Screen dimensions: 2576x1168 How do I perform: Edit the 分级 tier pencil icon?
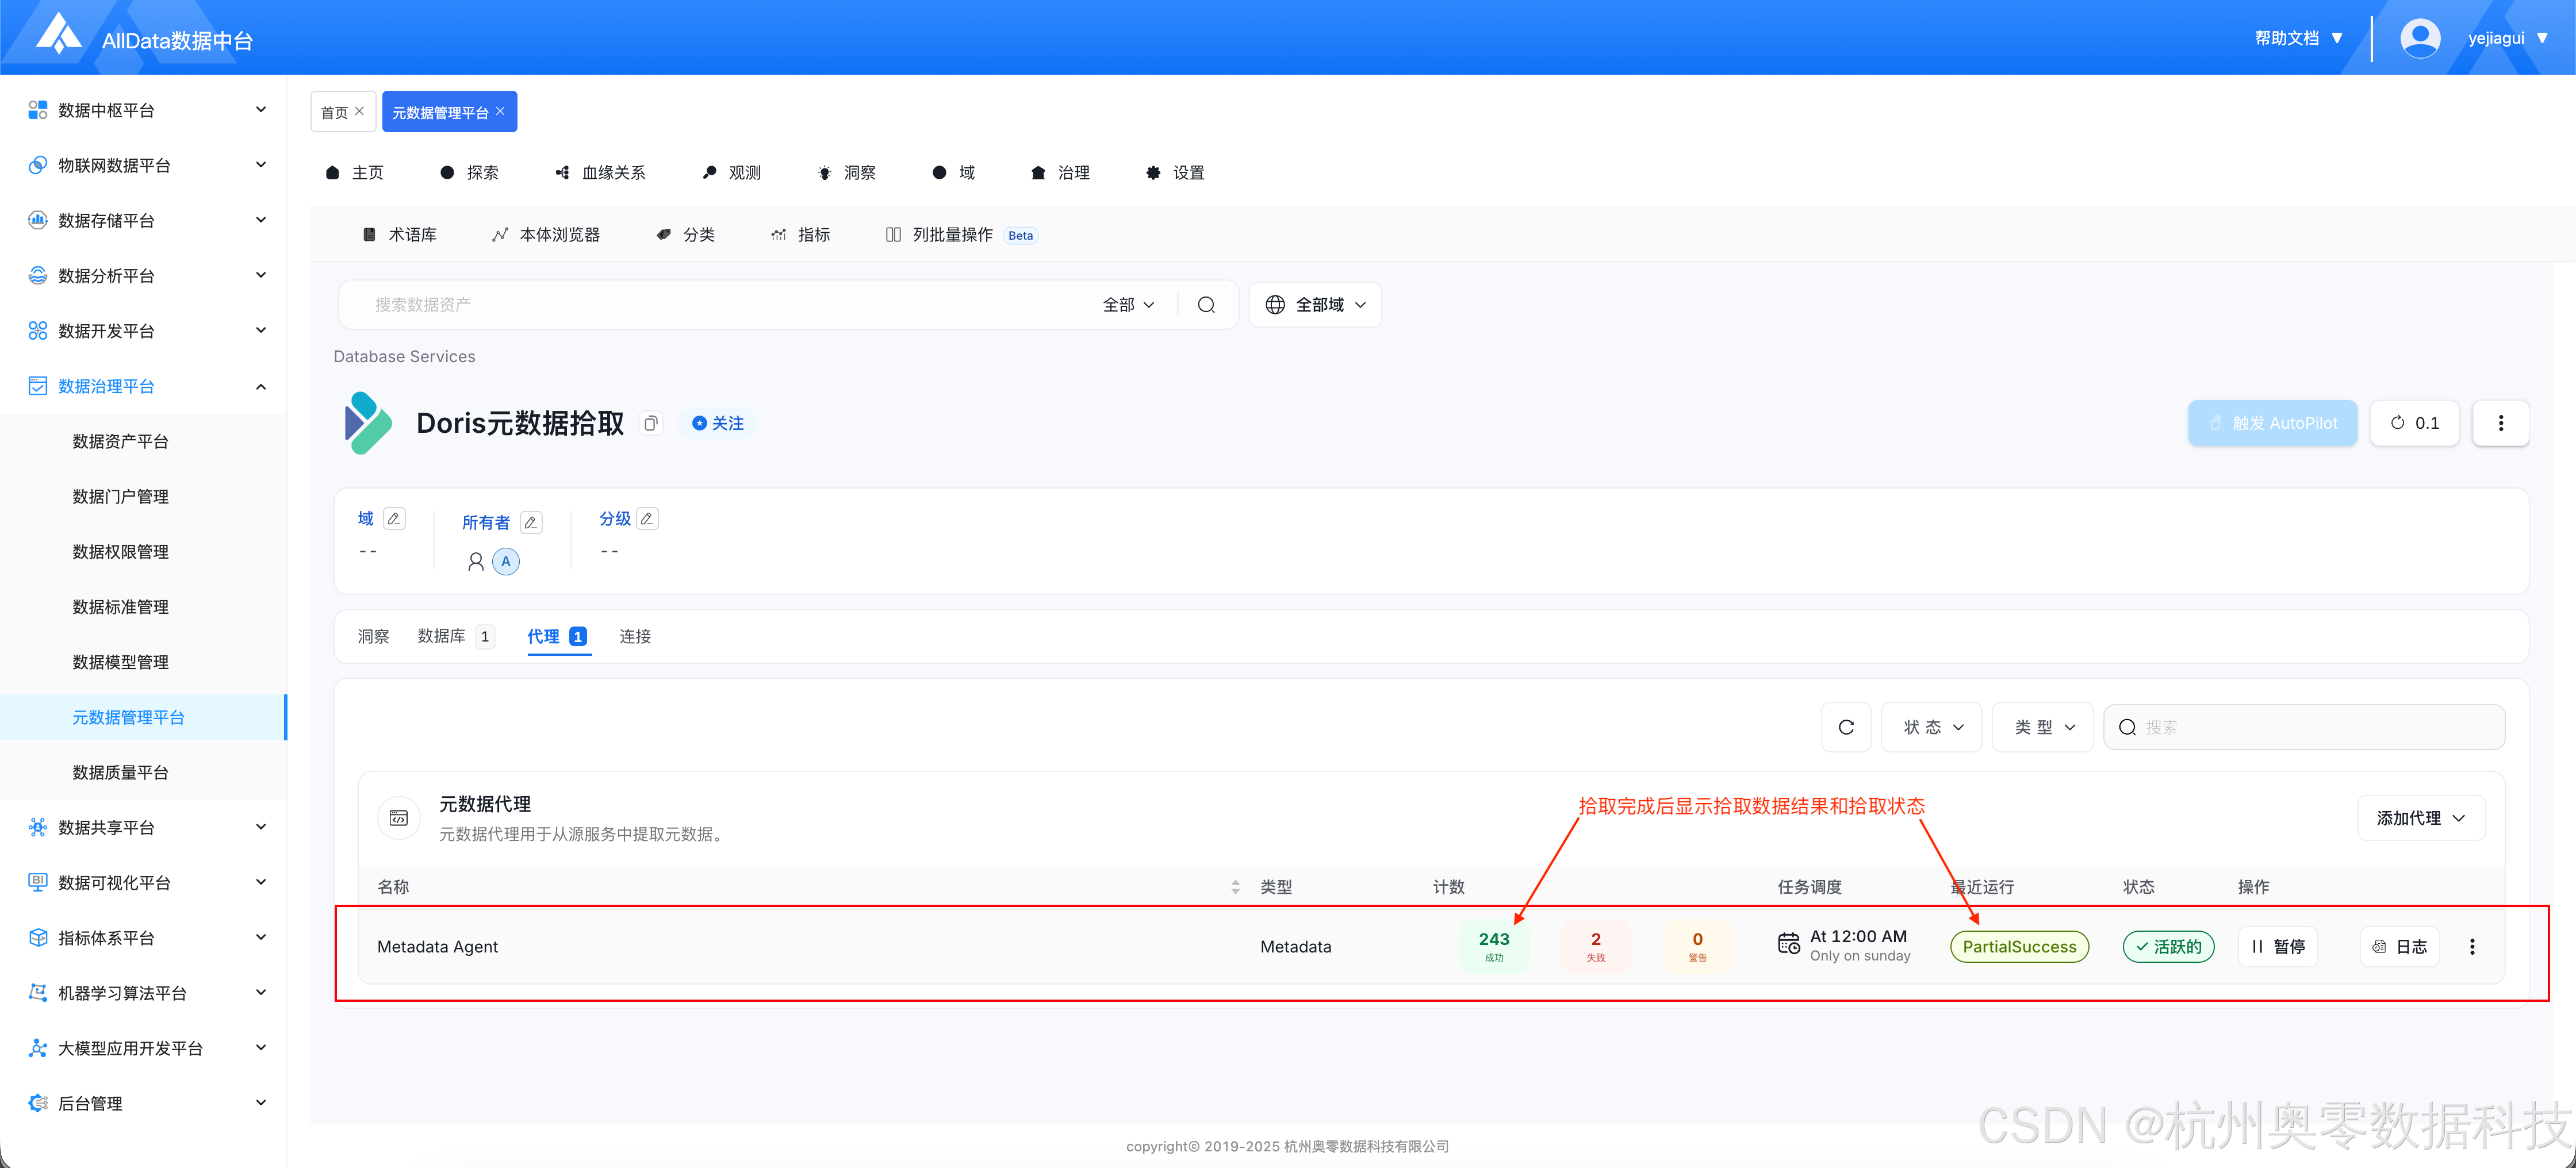pos(647,518)
